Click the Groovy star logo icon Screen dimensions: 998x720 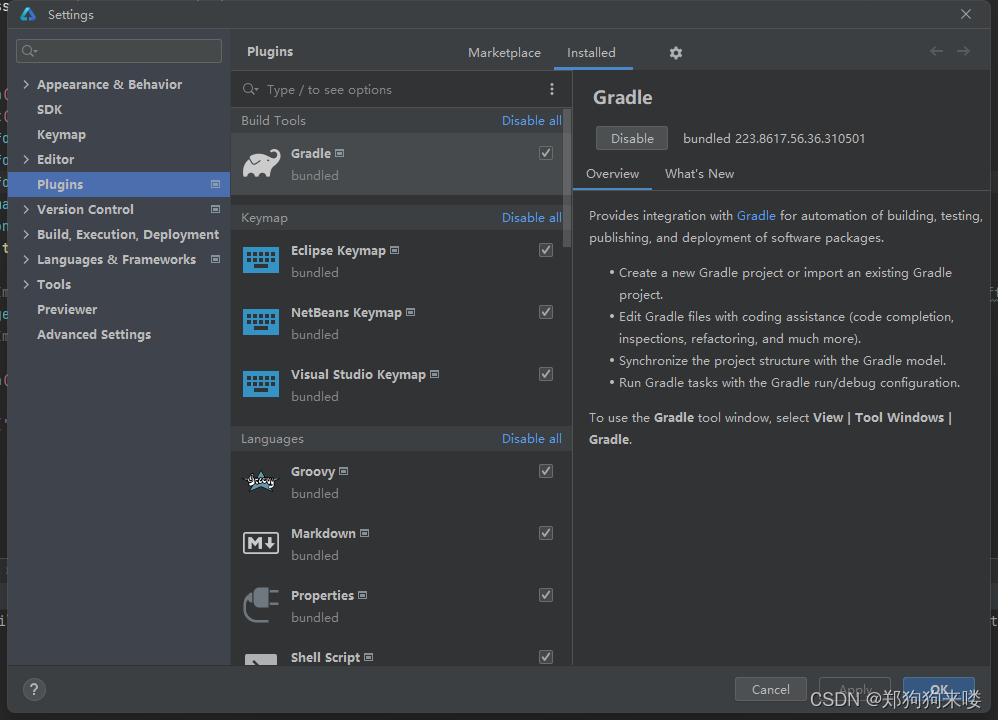click(261, 481)
